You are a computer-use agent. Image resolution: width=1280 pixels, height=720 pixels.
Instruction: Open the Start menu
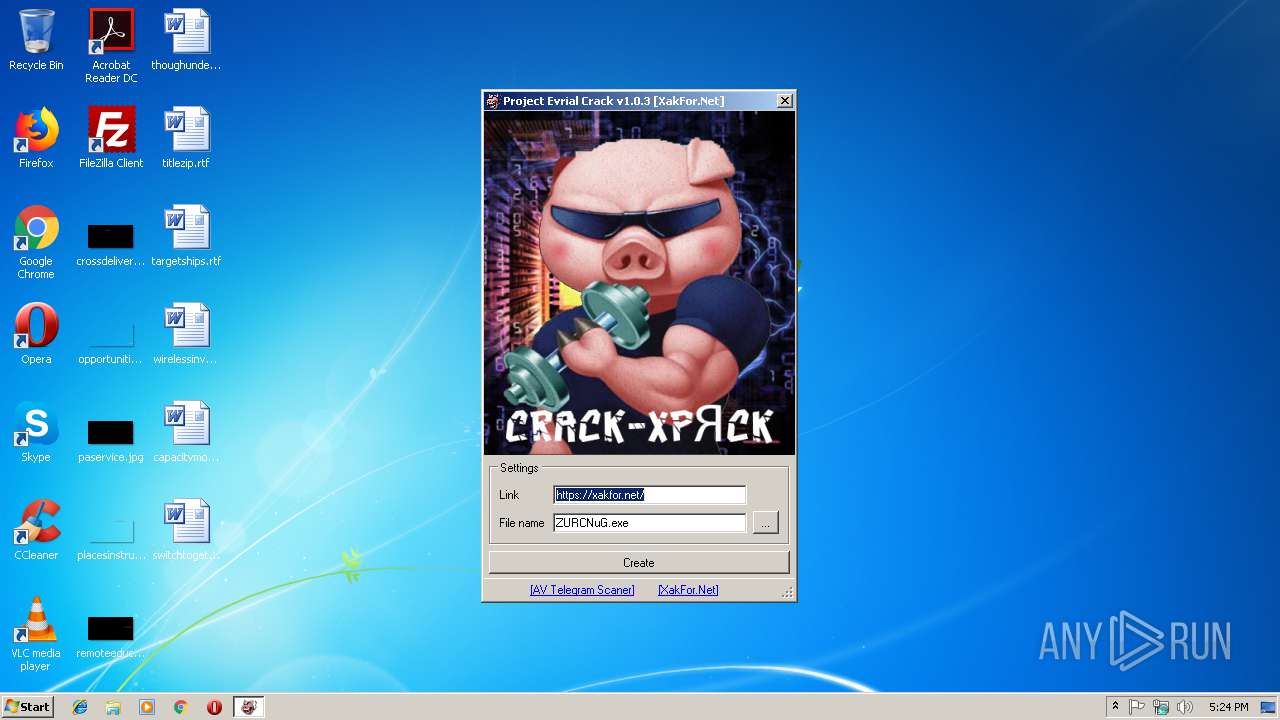click(28, 707)
